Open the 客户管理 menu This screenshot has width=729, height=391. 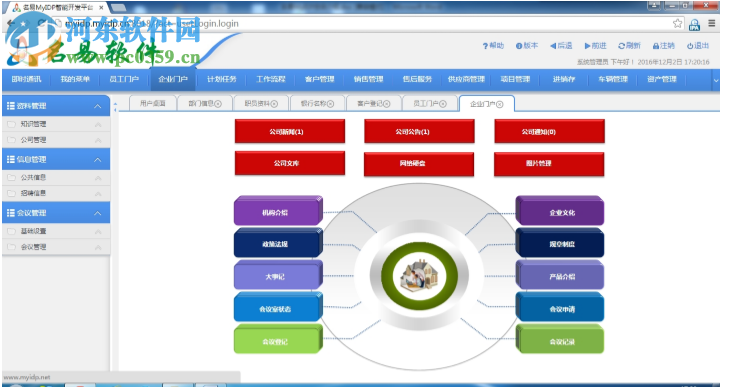(319, 80)
